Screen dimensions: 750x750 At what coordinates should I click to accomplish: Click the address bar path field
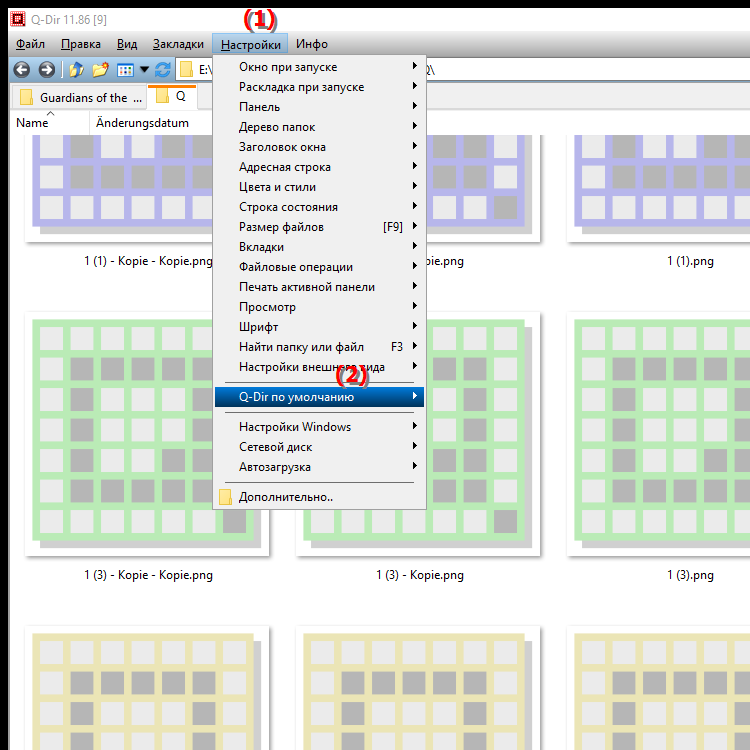tap(588, 70)
